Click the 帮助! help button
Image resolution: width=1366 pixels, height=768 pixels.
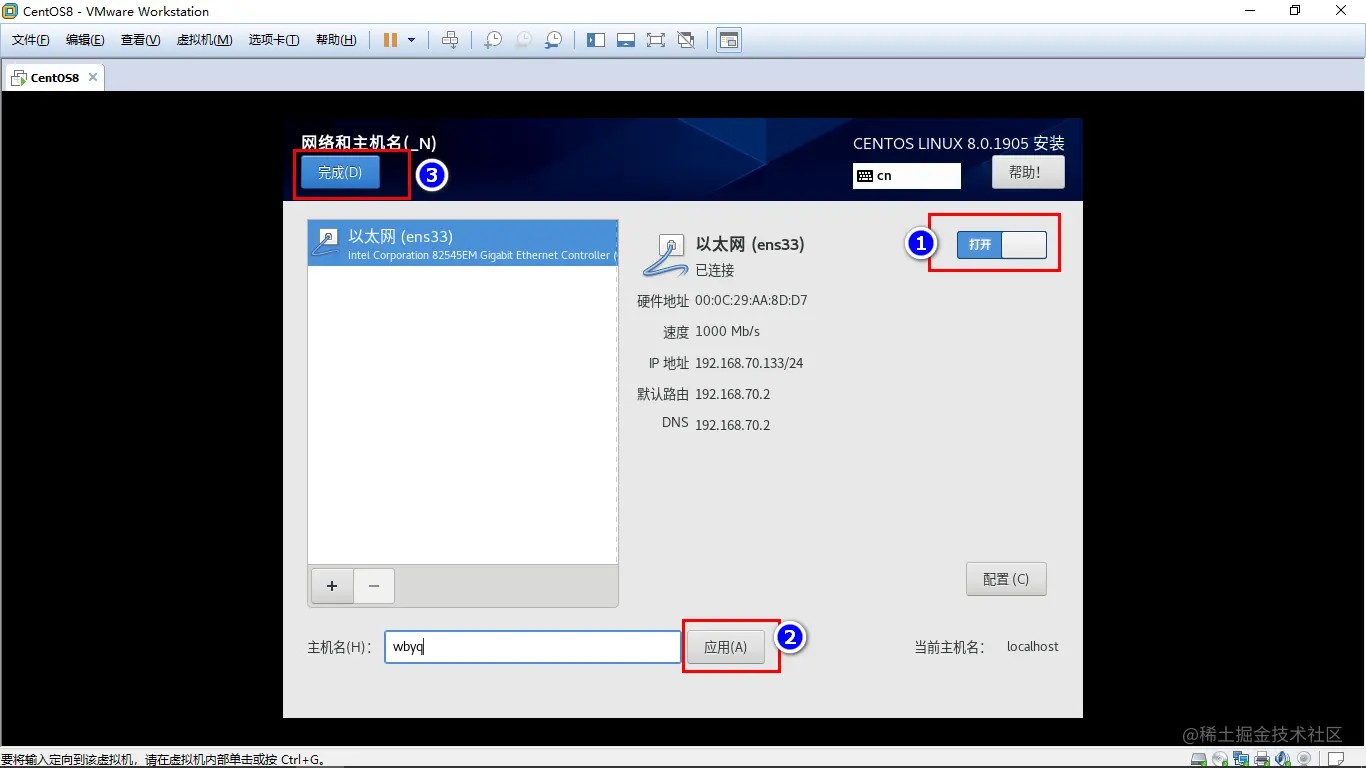click(1028, 172)
